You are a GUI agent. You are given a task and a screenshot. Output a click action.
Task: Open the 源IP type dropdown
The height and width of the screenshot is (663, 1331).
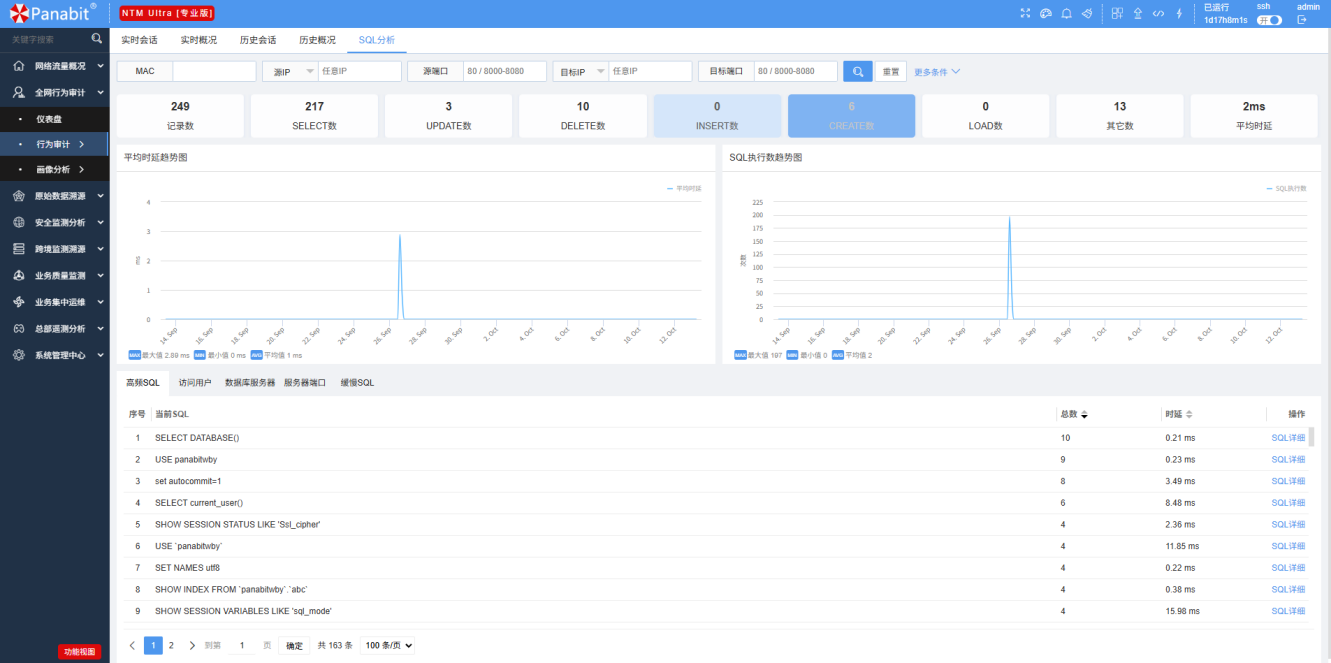[x=289, y=72]
